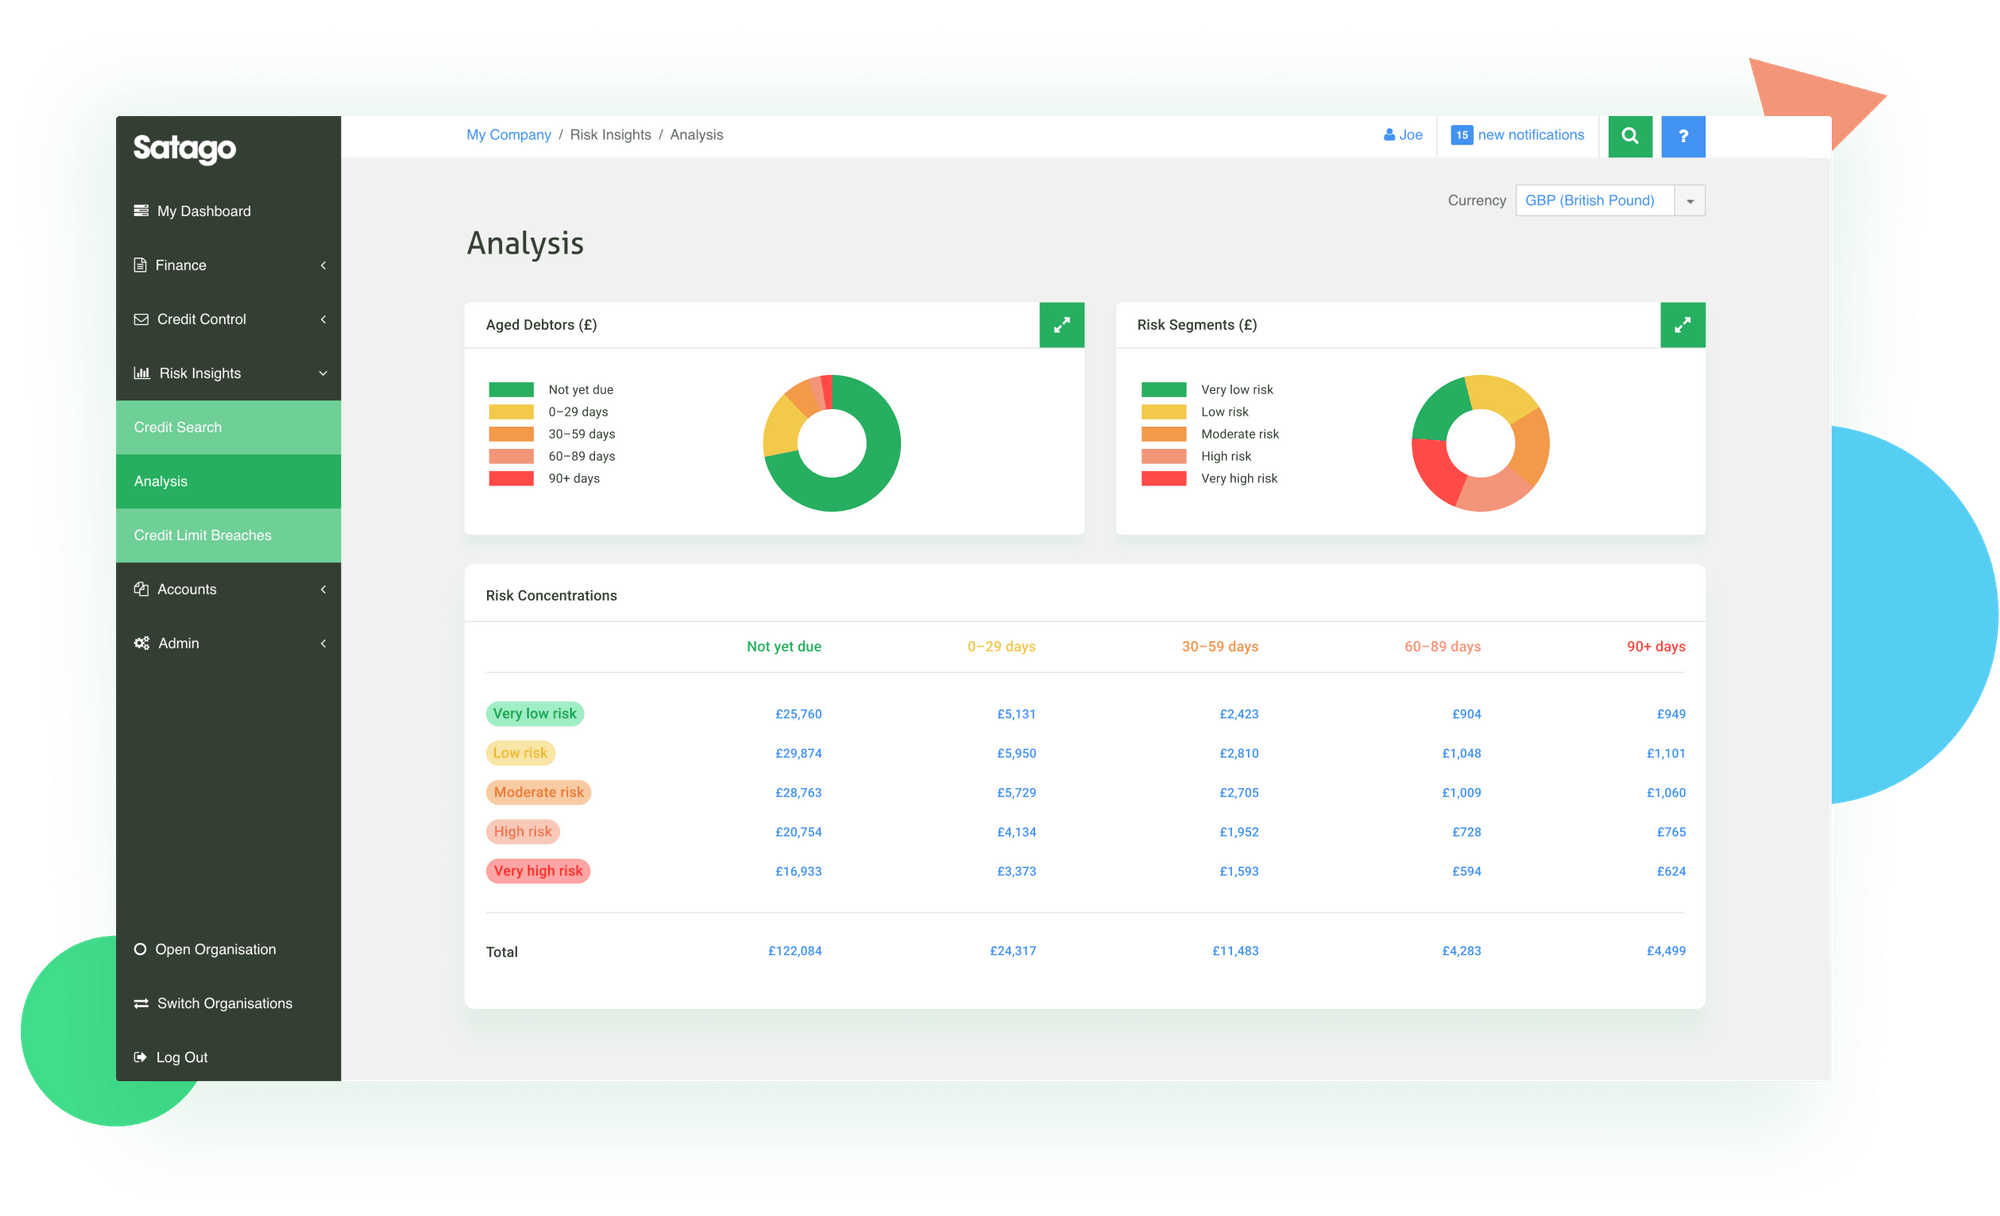
Task: Click the 0–29 days legend swatch
Action: pos(511,412)
